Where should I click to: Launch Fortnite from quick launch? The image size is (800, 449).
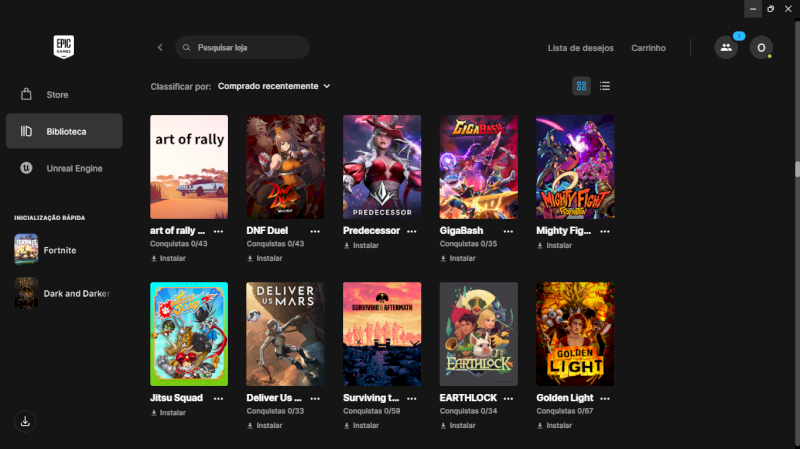pos(64,250)
